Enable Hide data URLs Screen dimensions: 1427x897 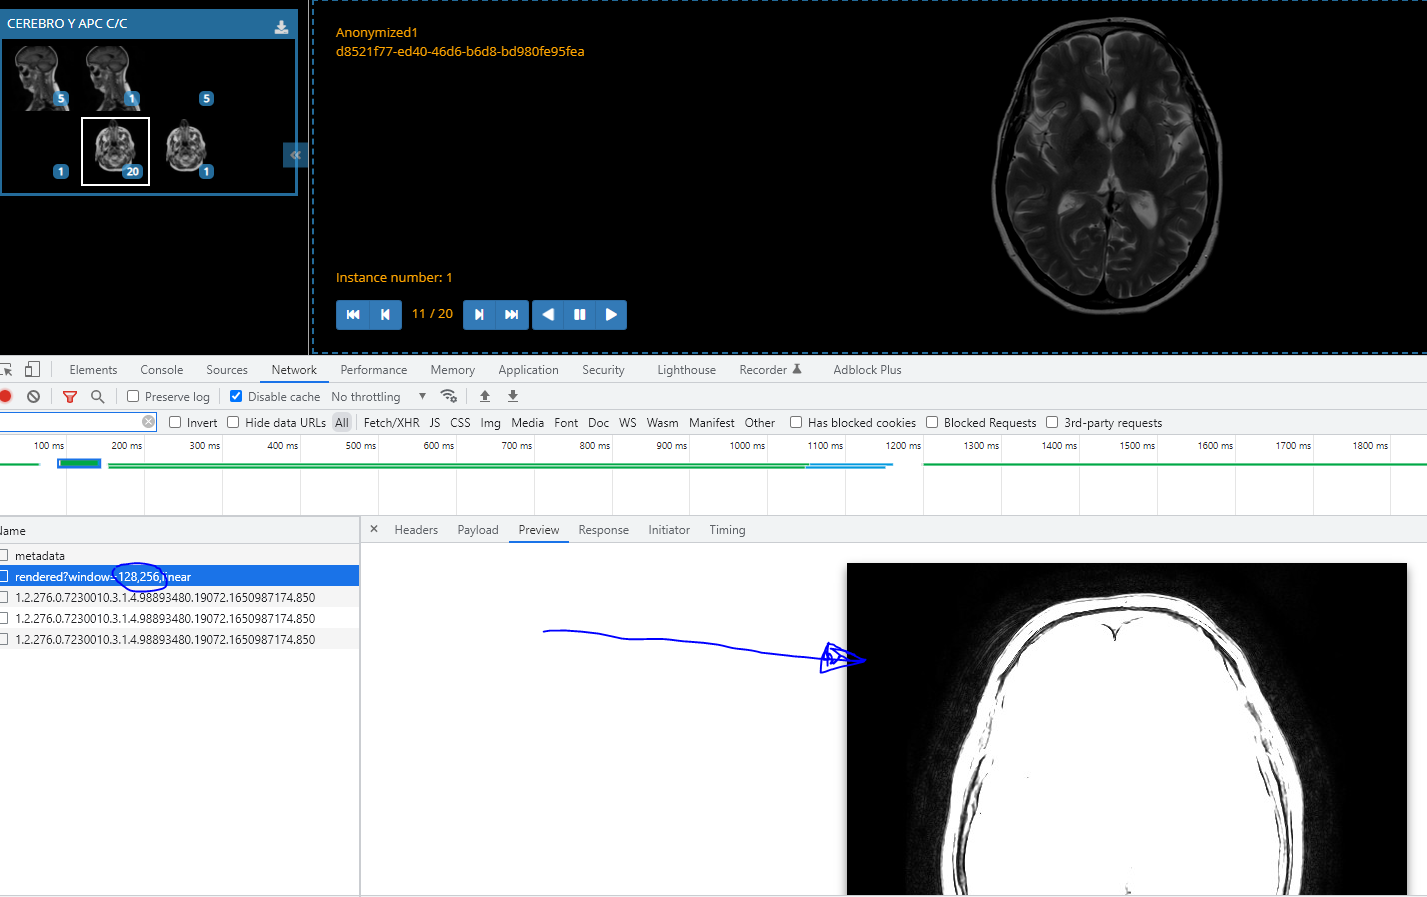tap(233, 422)
